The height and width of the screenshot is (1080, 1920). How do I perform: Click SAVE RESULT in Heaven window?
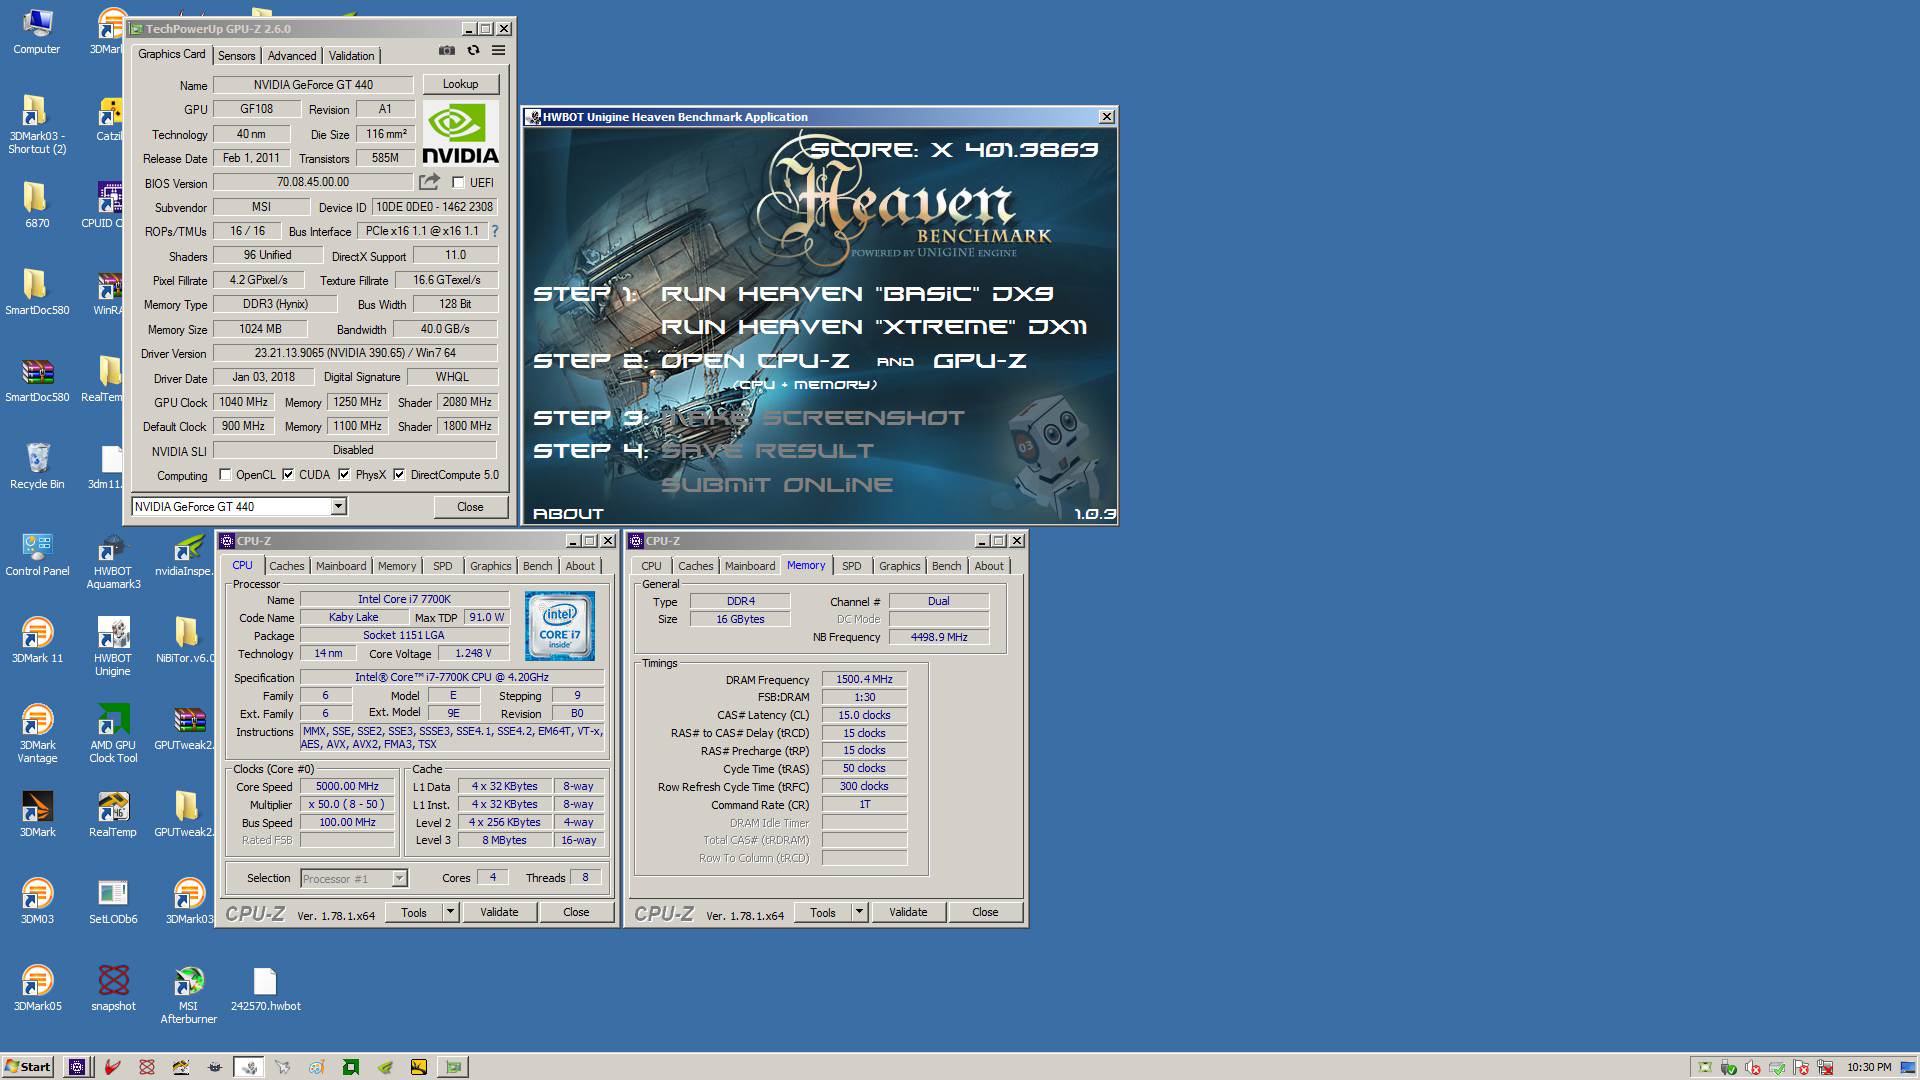coord(768,451)
